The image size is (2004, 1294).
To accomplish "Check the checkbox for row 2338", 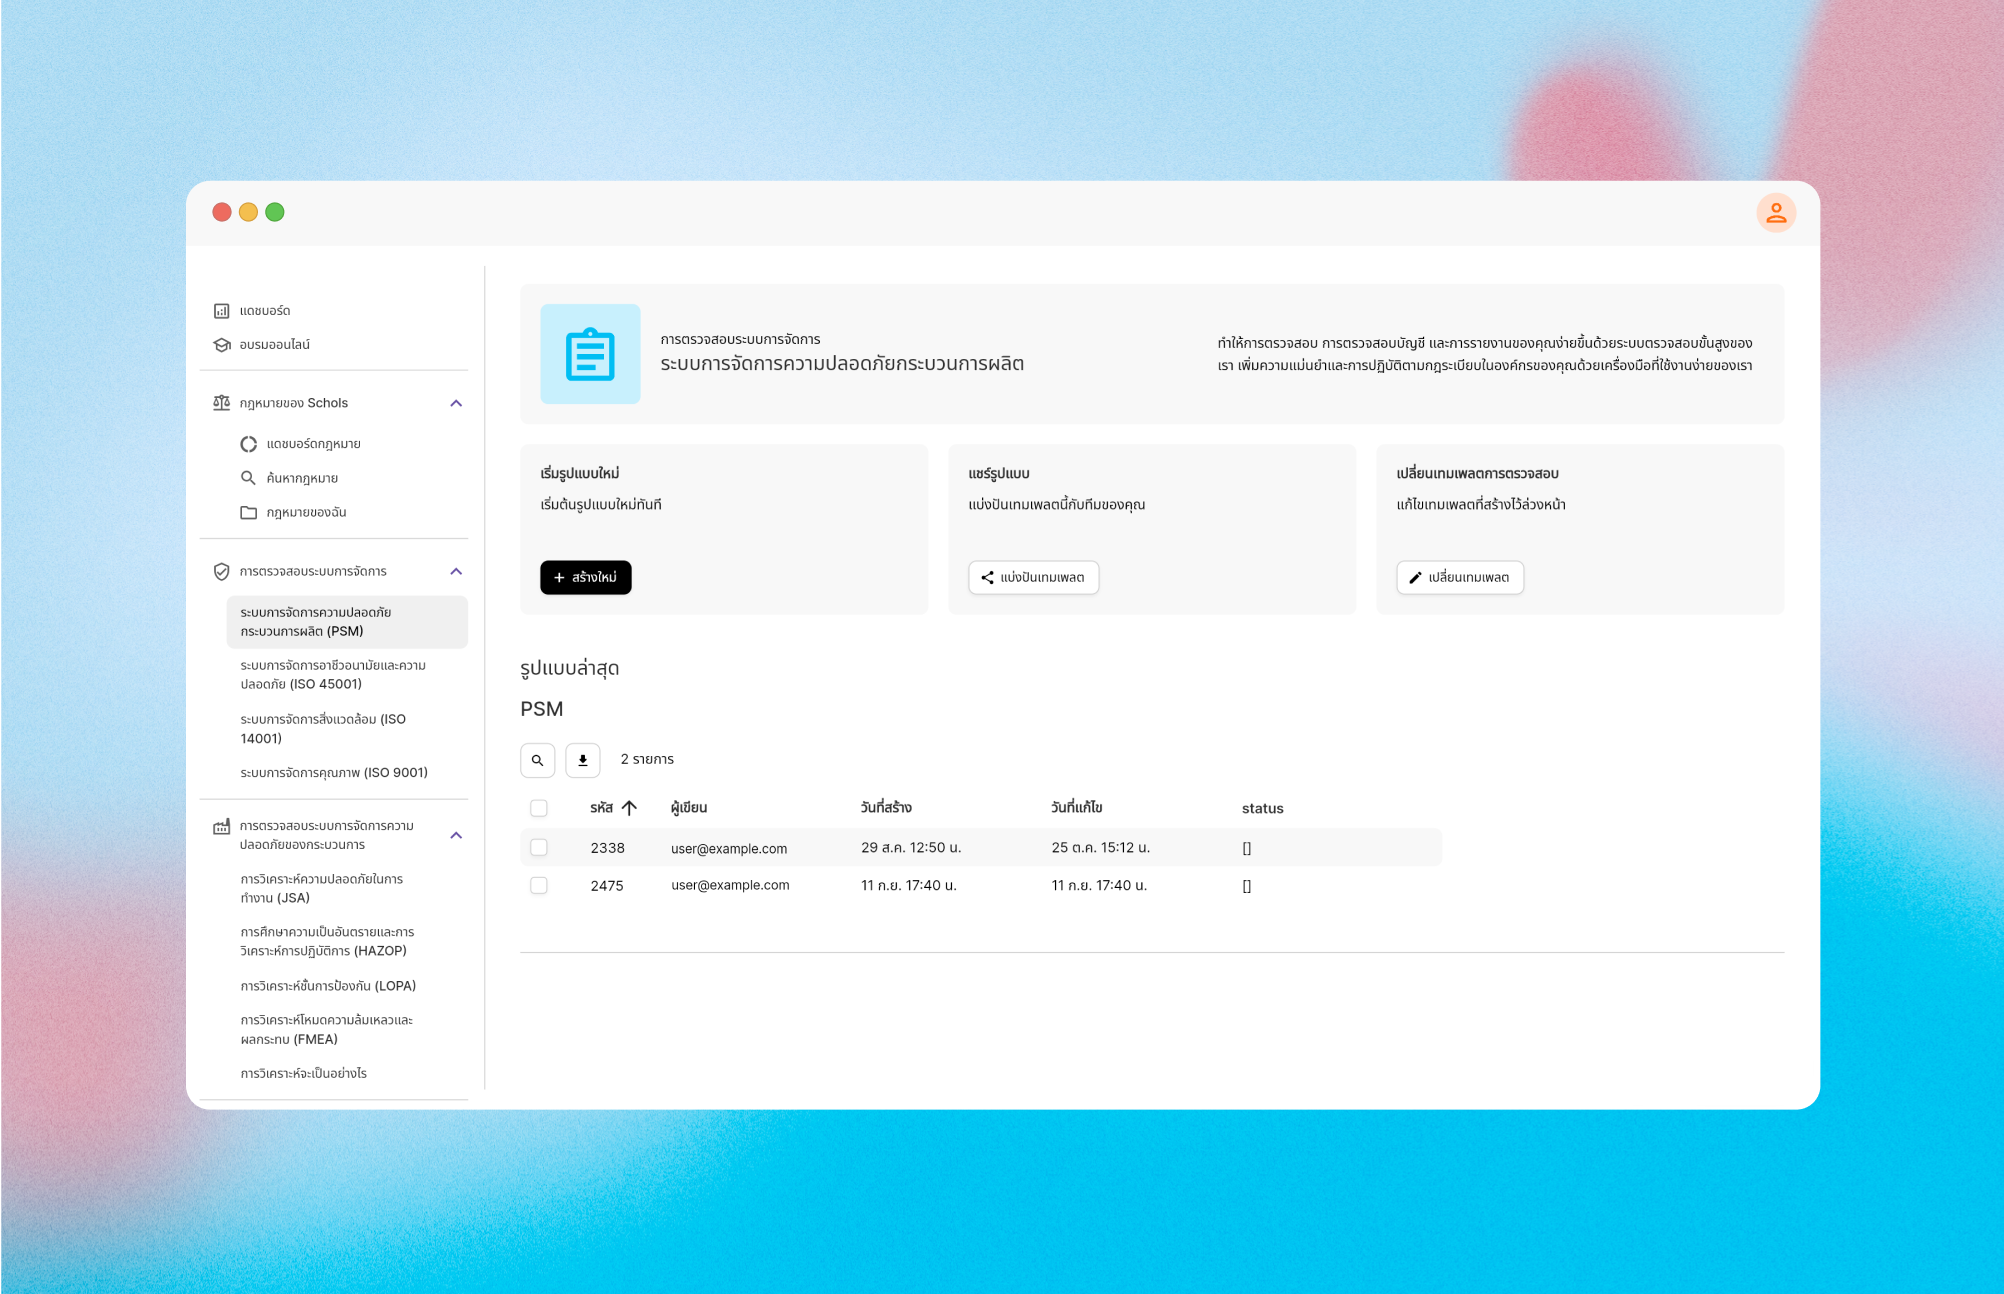I will tap(539, 848).
